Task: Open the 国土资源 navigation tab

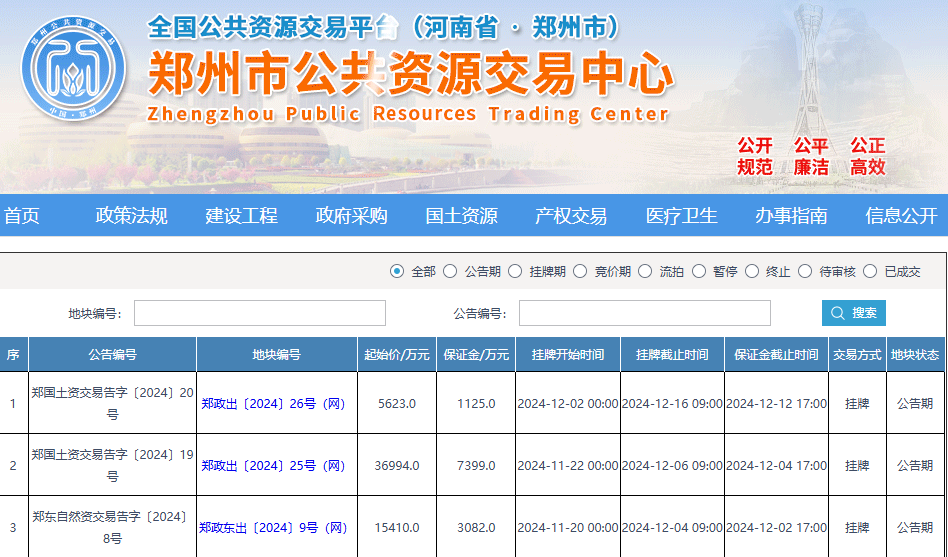Action: (x=461, y=216)
